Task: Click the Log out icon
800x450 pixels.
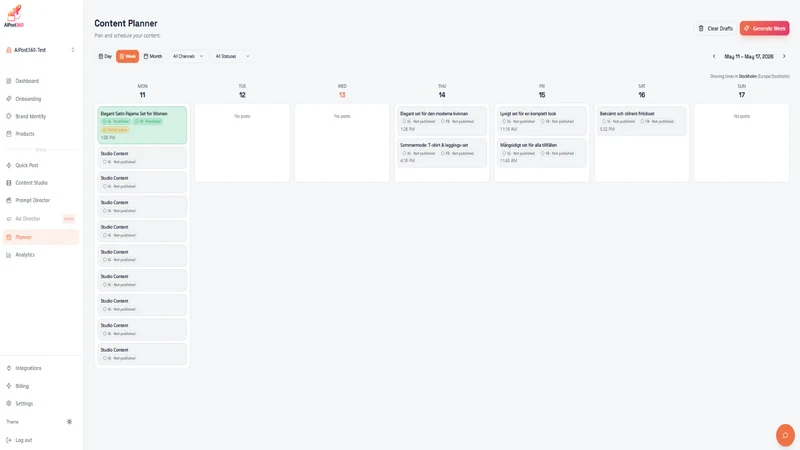Action: tap(9, 440)
